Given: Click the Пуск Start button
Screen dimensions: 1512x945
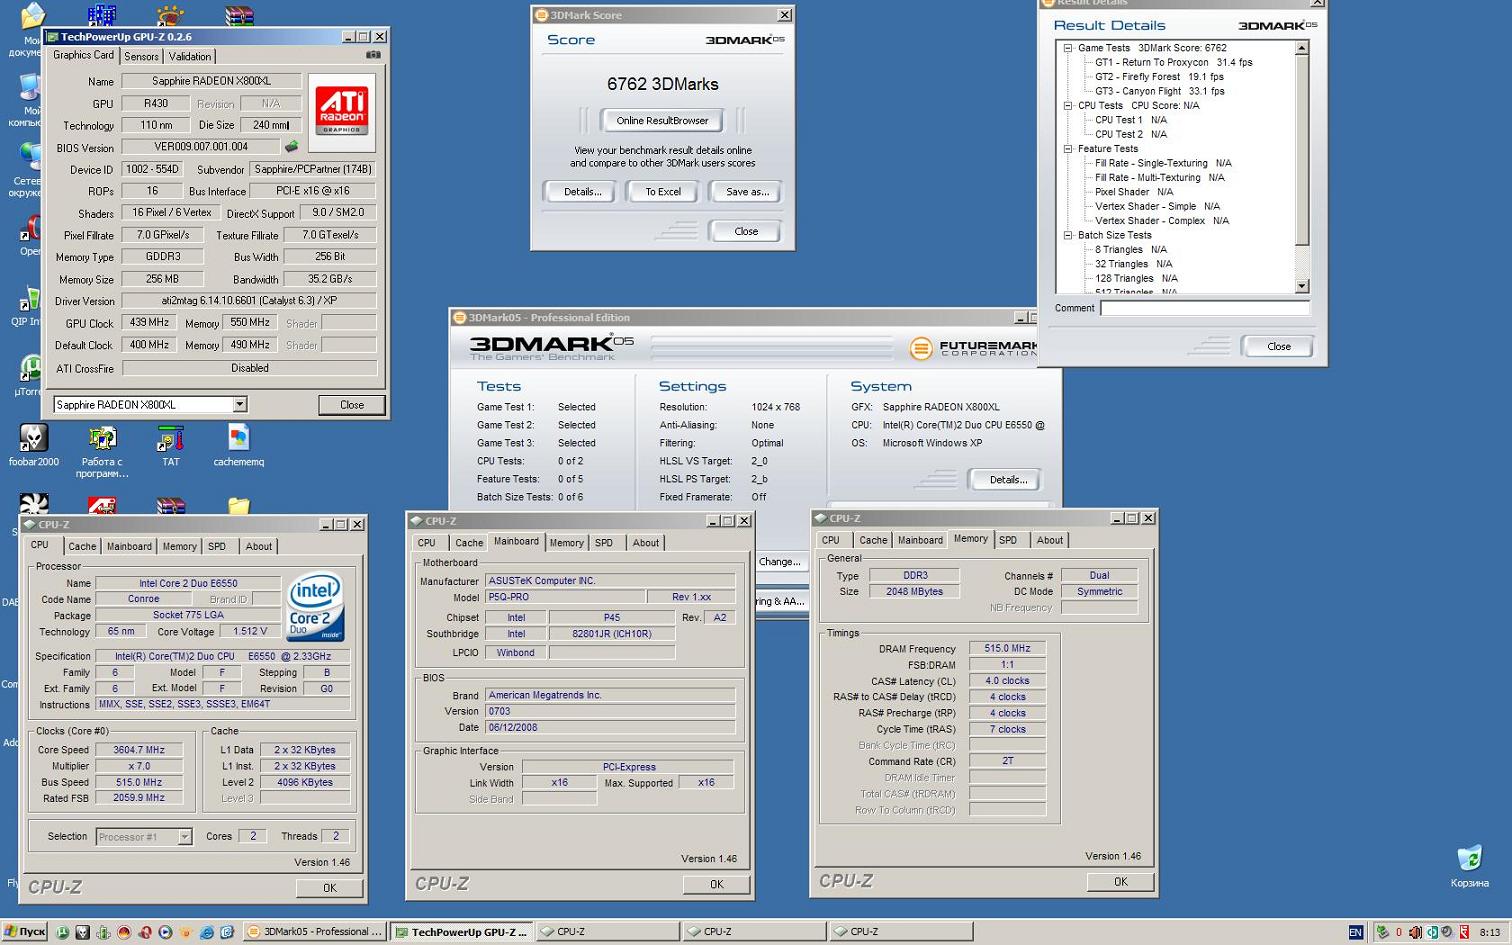Looking at the screenshot, I should tap(25, 932).
